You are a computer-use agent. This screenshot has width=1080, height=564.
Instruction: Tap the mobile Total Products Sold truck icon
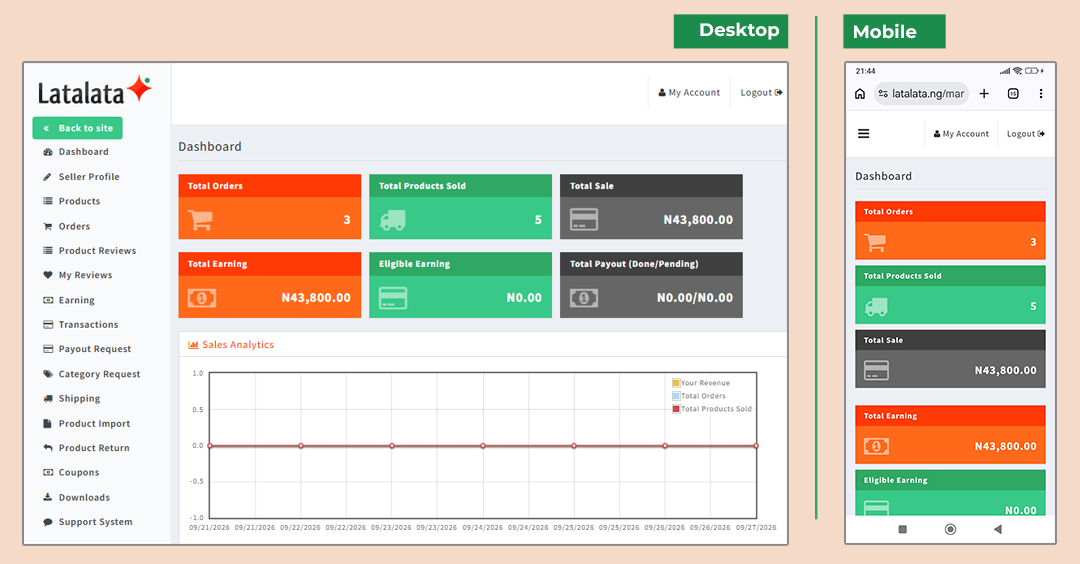pos(876,307)
